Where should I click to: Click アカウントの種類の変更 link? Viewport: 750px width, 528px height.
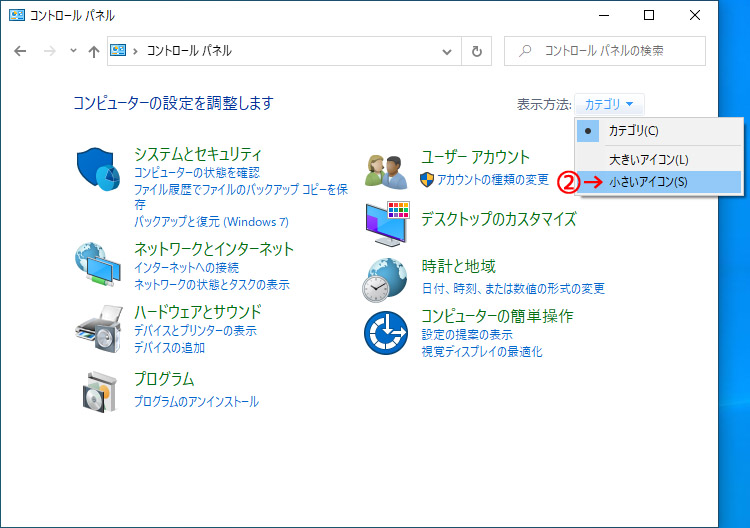pyautogui.click(x=493, y=179)
